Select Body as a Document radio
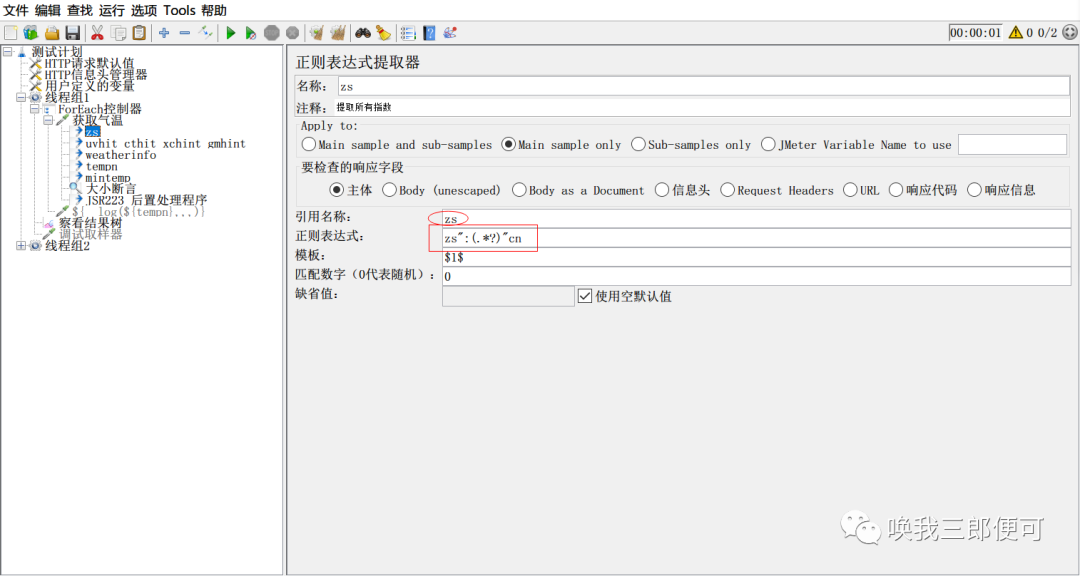The image size is (1080, 576). (519, 190)
